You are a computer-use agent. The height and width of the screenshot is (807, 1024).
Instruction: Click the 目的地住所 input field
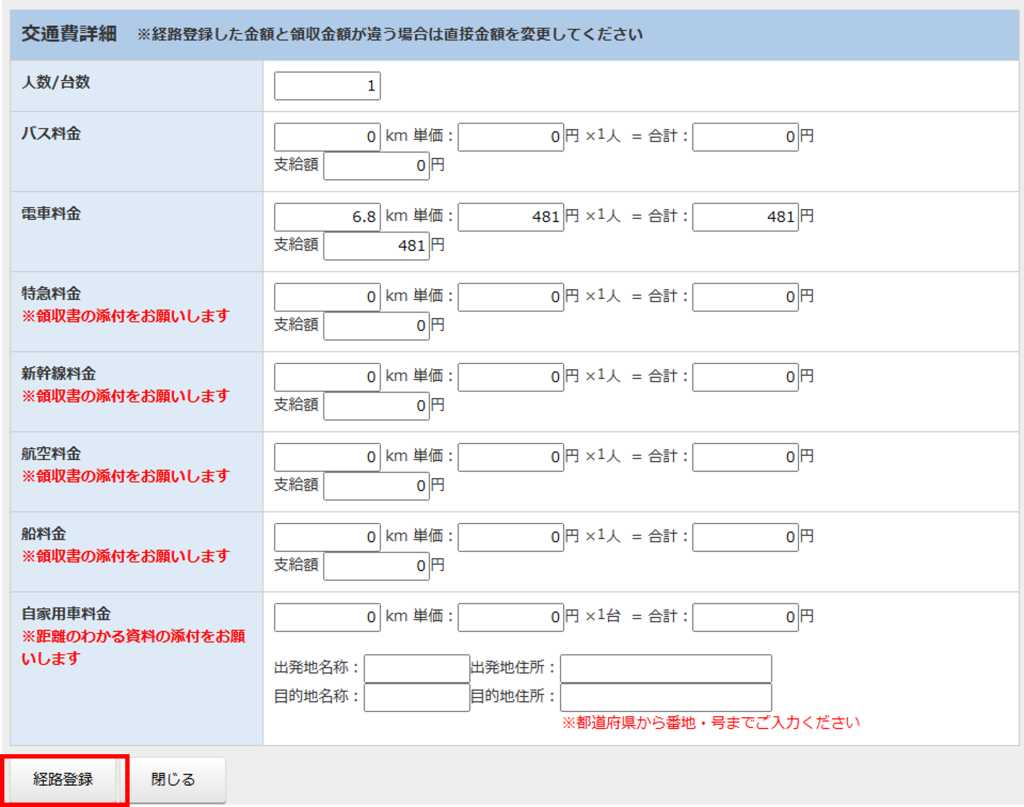666,697
